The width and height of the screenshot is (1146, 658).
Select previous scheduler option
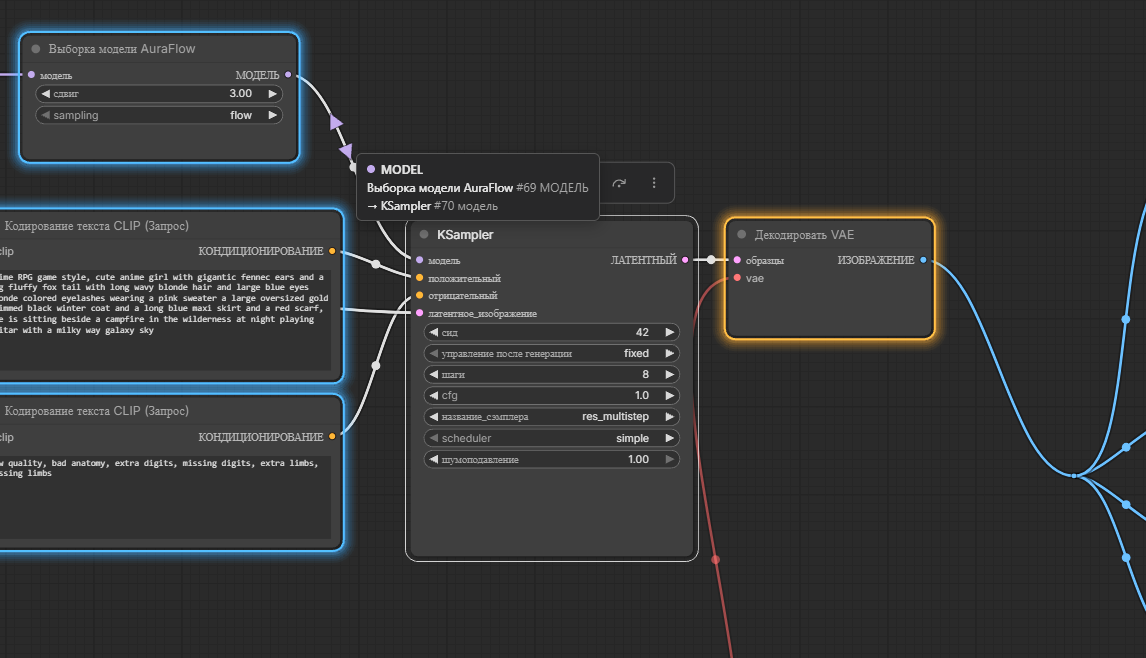pos(433,438)
